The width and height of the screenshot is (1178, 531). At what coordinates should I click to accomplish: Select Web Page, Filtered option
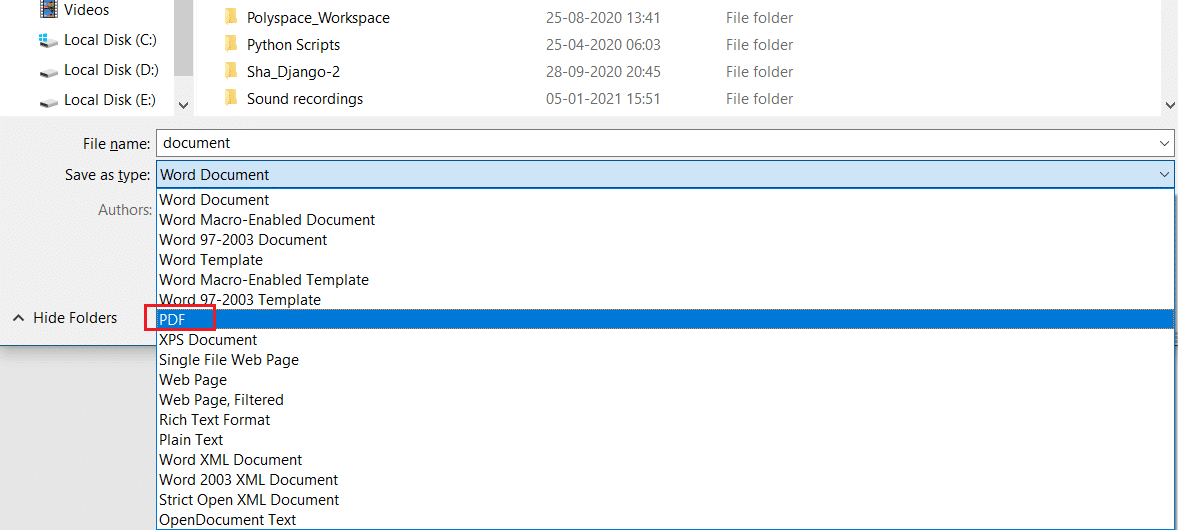click(x=665, y=400)
